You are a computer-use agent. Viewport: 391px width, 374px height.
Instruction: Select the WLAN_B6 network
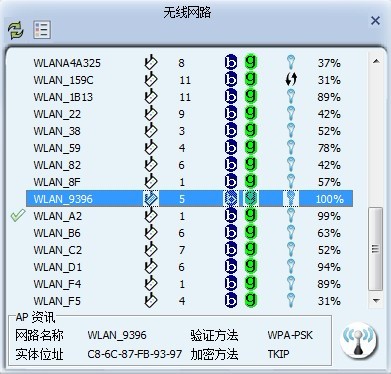coord(57,233)
